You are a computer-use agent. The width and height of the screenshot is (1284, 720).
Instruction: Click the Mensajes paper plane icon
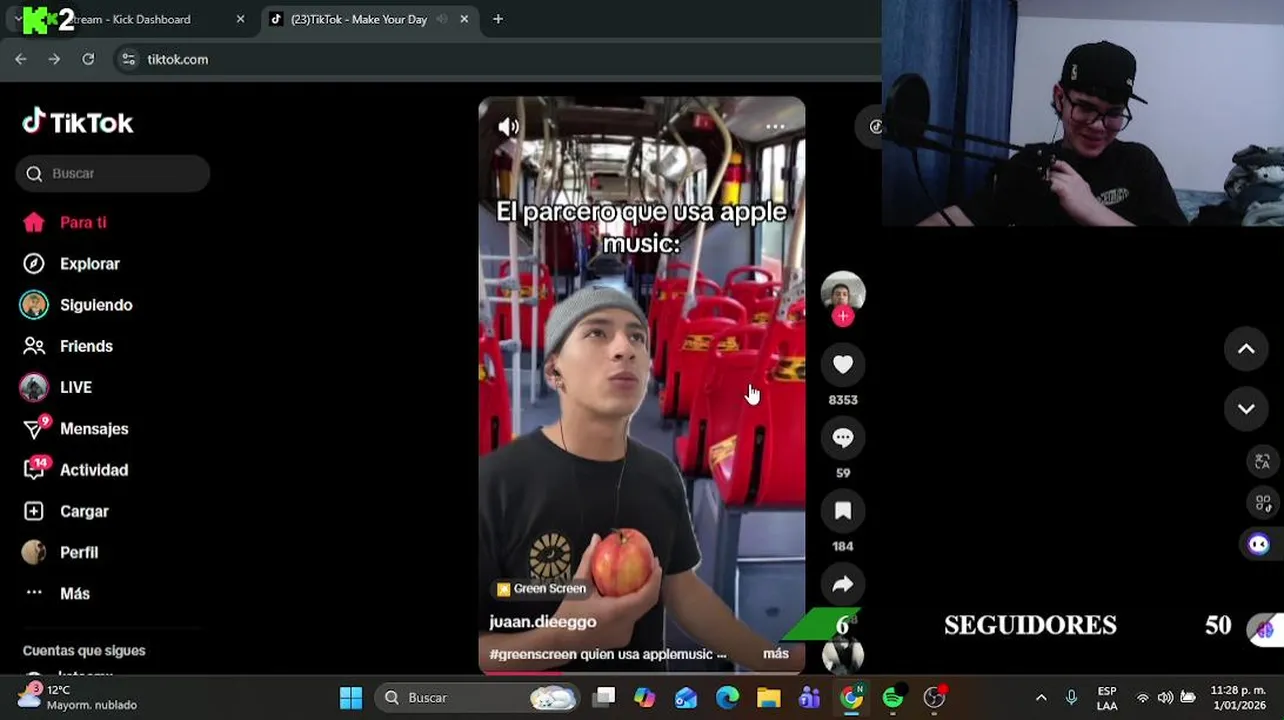click(34, 429)
